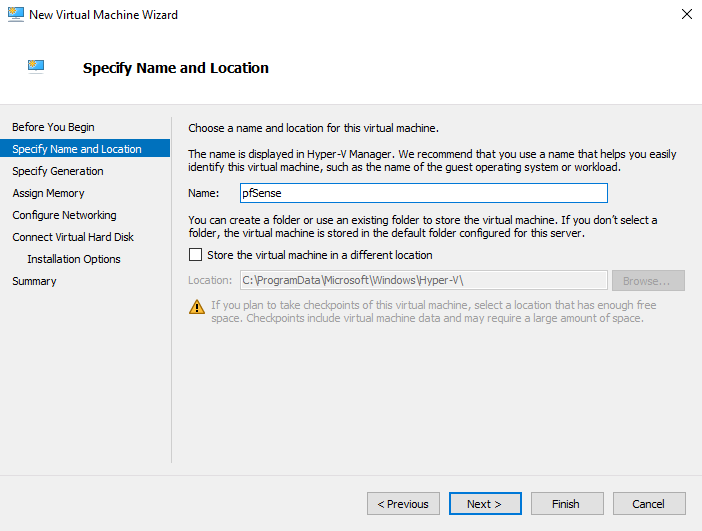Proceed with the Next button
702x531 pixels.
click(x=485, y=504)
